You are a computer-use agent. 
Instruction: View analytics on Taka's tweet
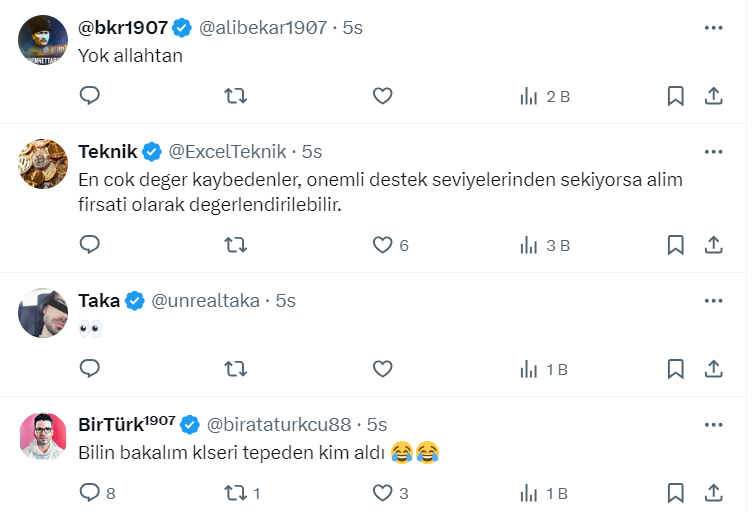click(544, 369)
